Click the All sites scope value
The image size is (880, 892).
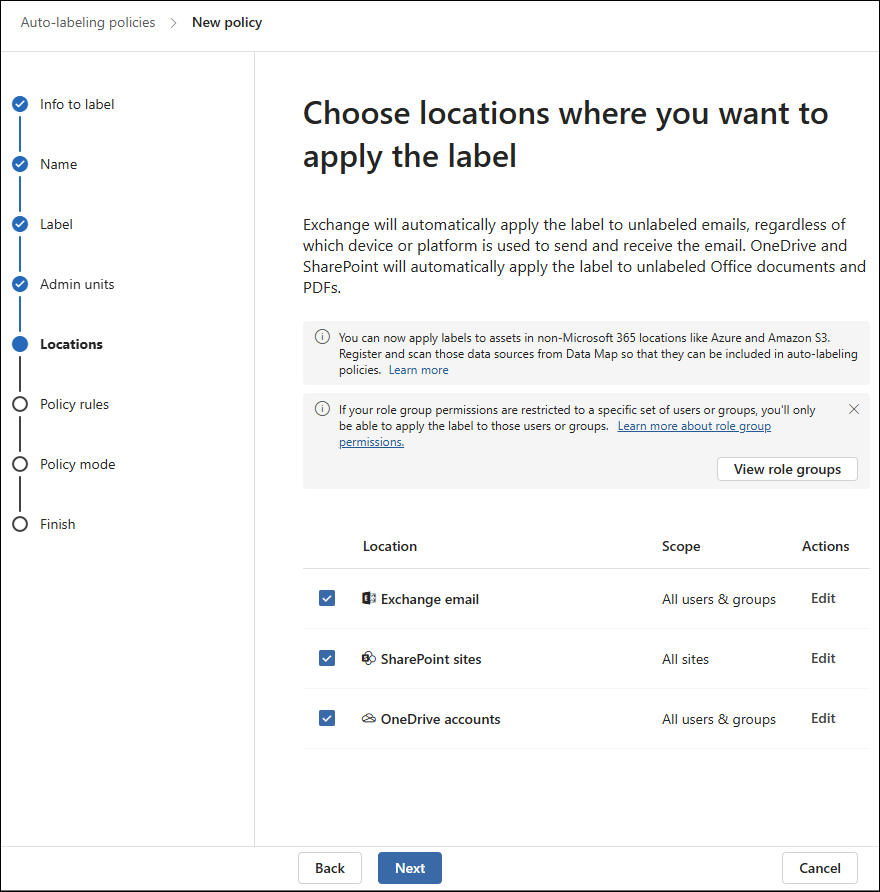point(685,659)
